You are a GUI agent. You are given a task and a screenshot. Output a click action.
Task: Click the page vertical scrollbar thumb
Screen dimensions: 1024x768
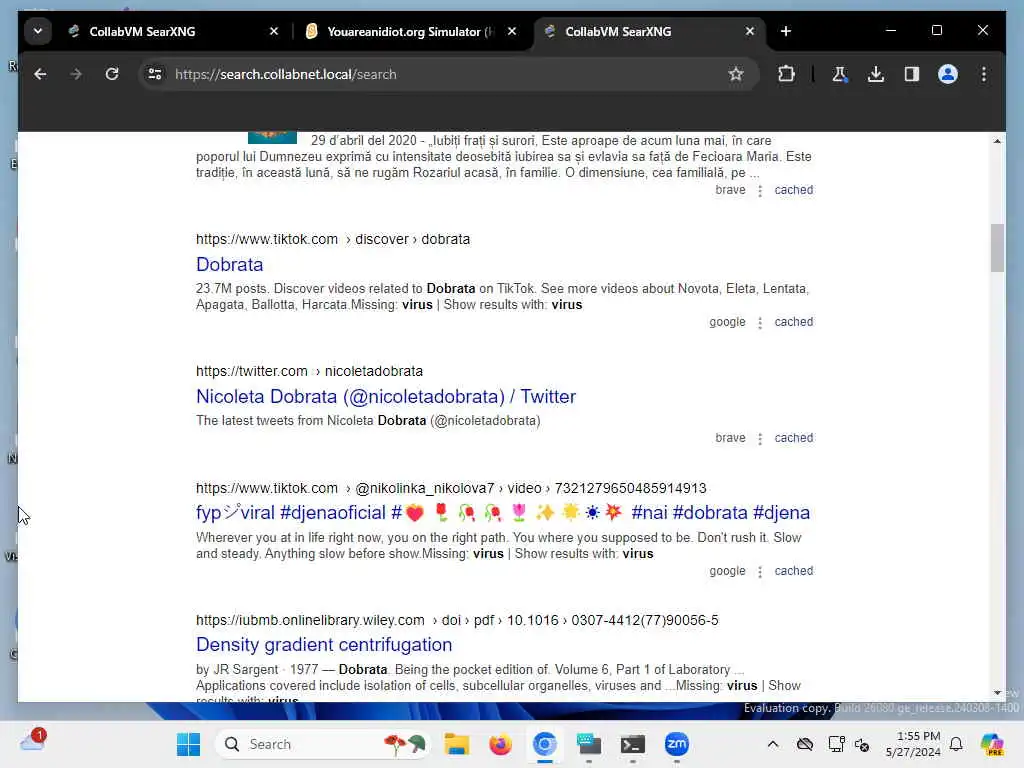pos(997,248)
